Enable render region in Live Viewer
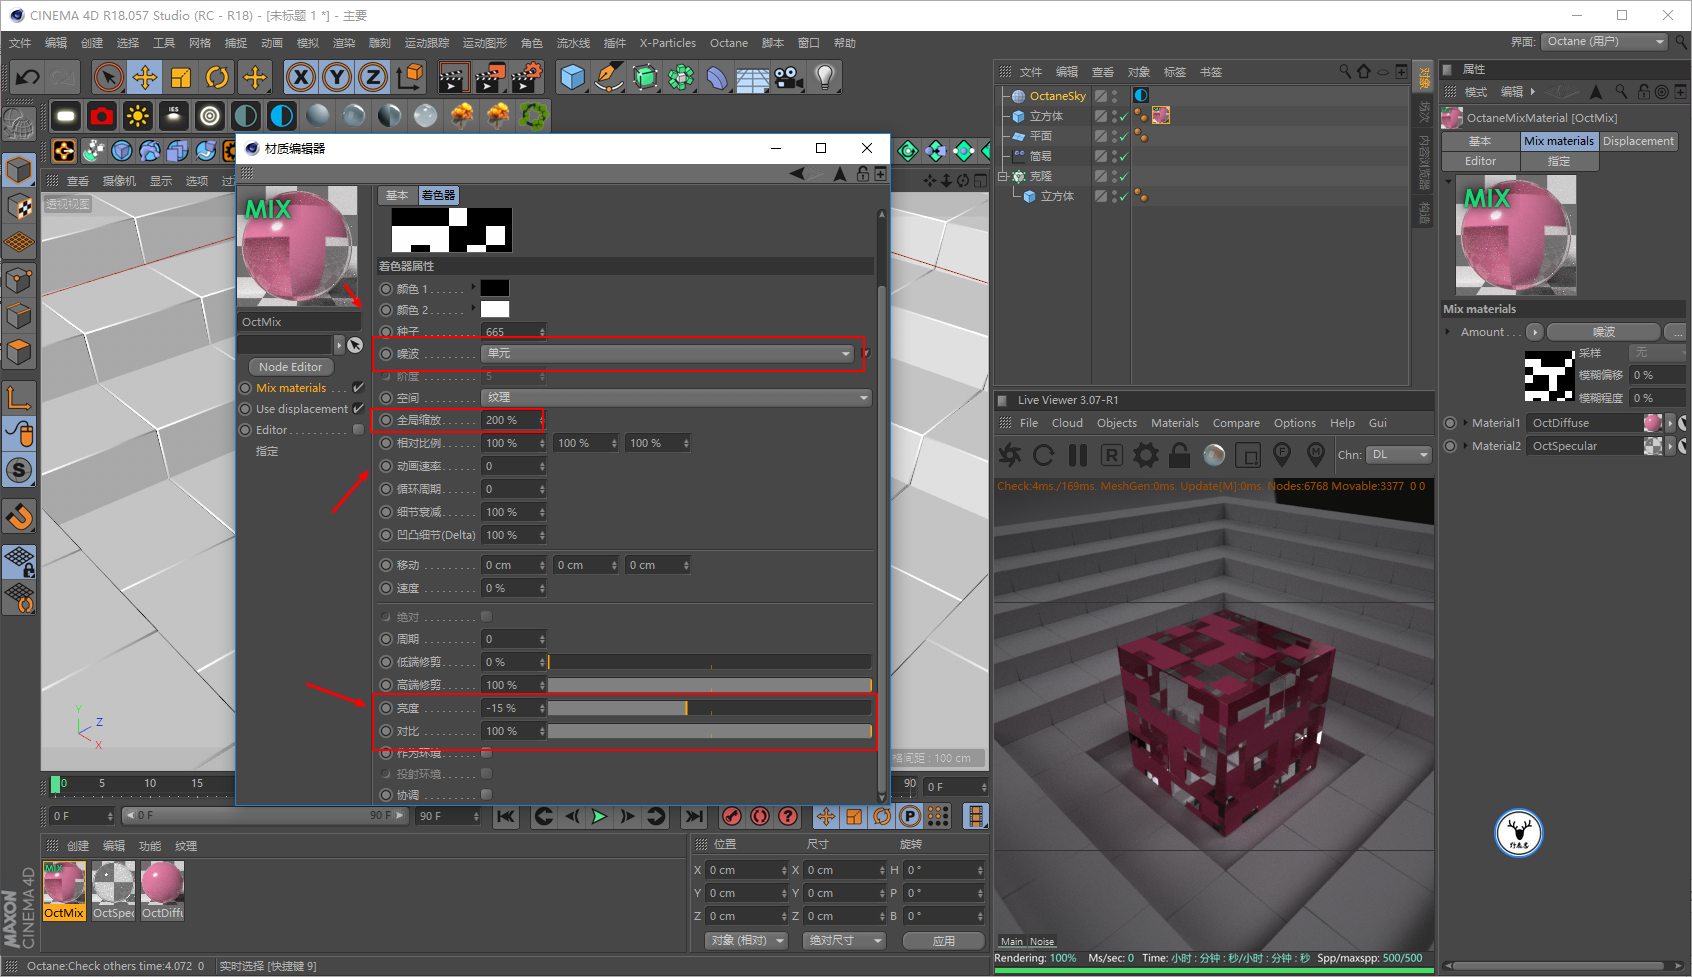1692x977 pixels. [x=1248, y=456]
